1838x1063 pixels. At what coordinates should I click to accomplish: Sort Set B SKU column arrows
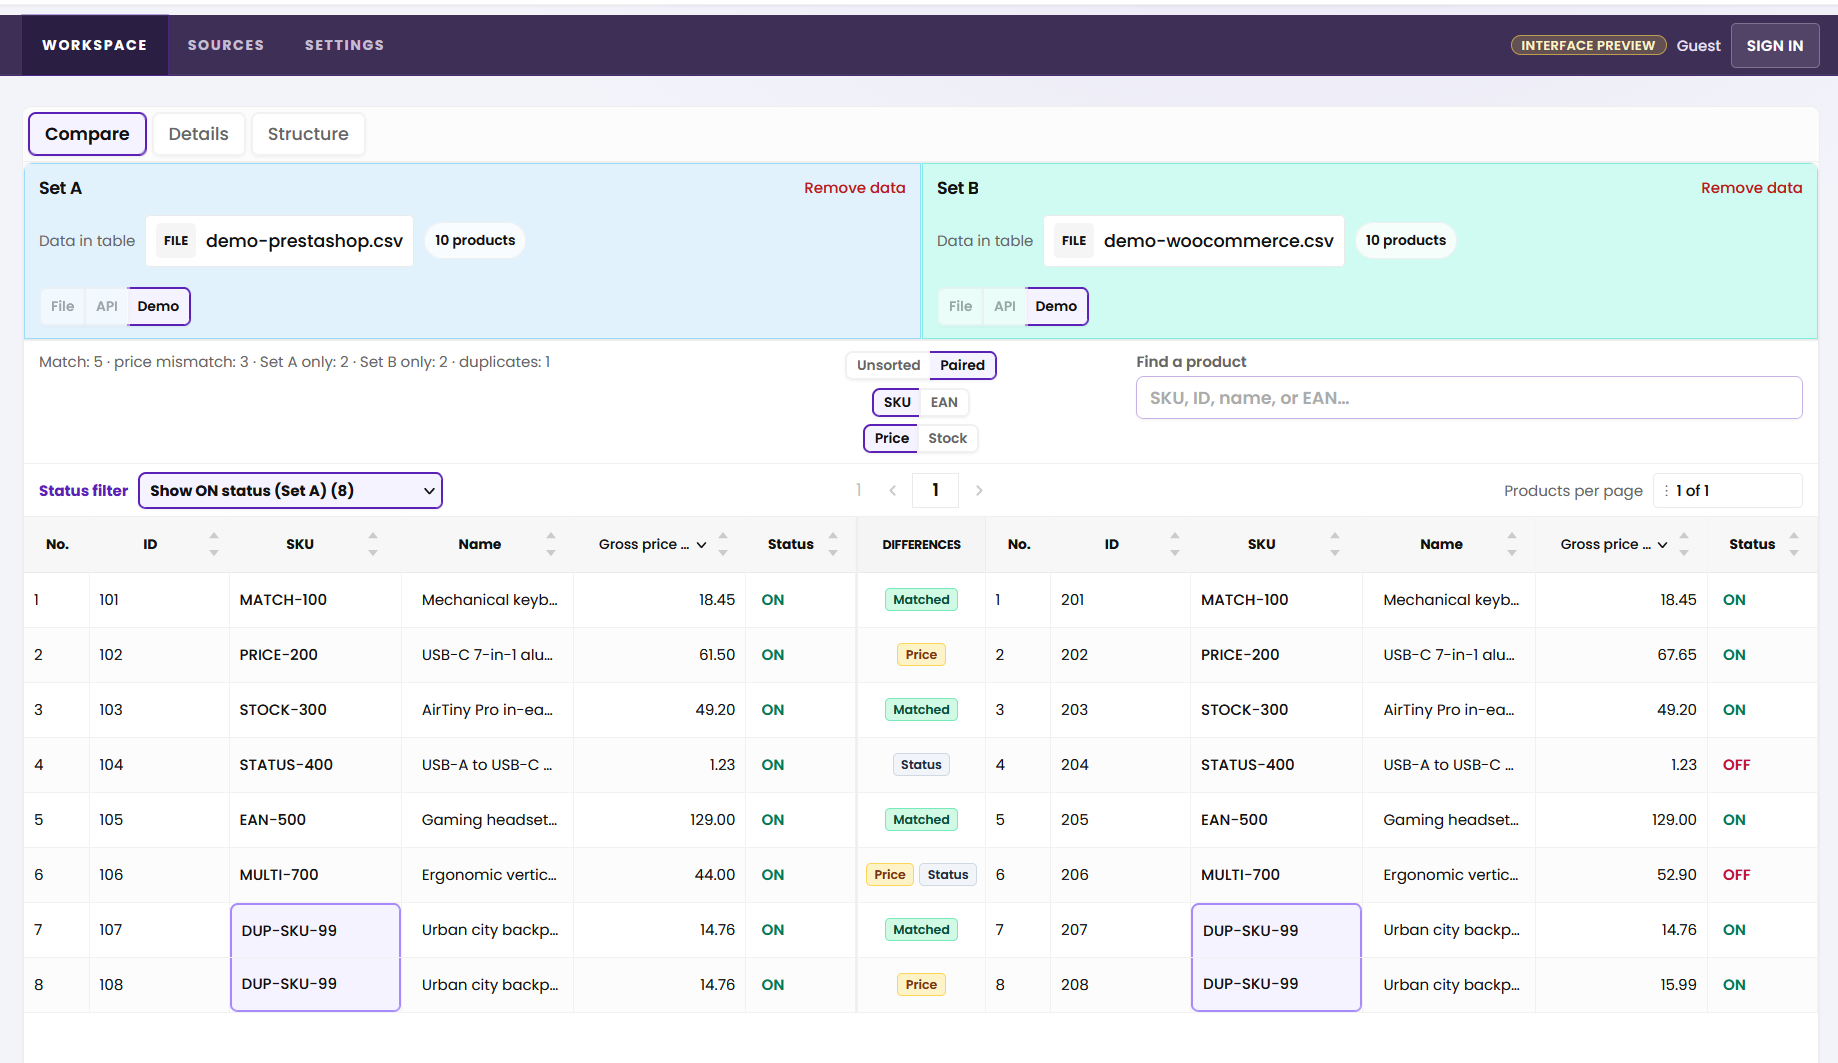[1335, 544]
